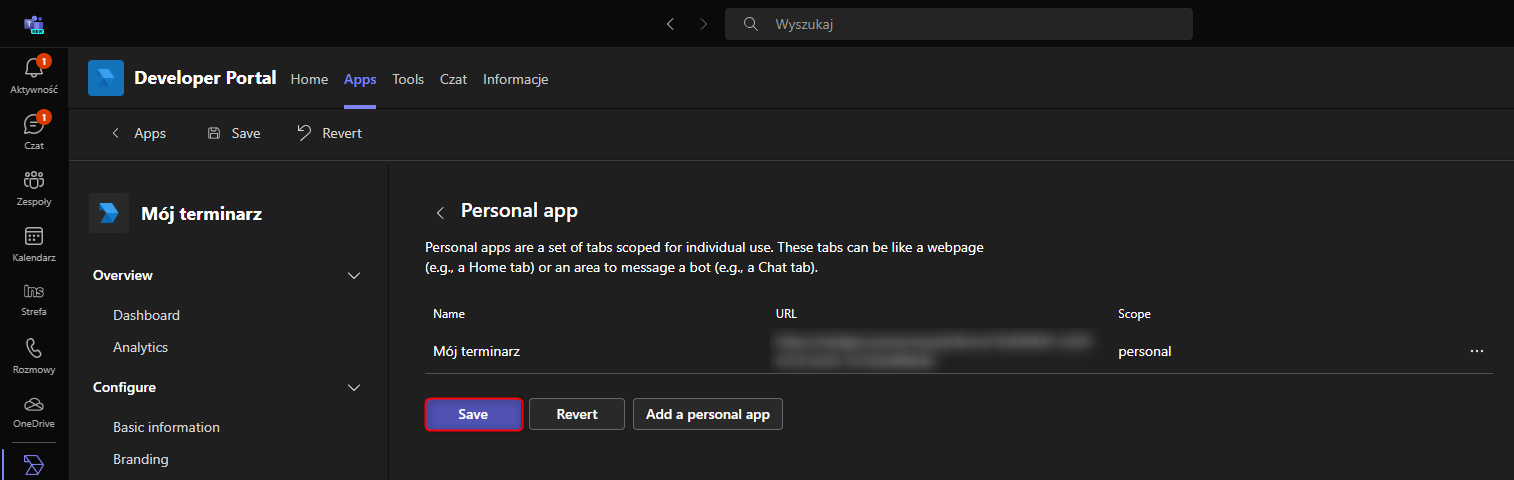Open more options for Mój terminarz row
1514x480 pixels.
click(x=1476, y=352)
